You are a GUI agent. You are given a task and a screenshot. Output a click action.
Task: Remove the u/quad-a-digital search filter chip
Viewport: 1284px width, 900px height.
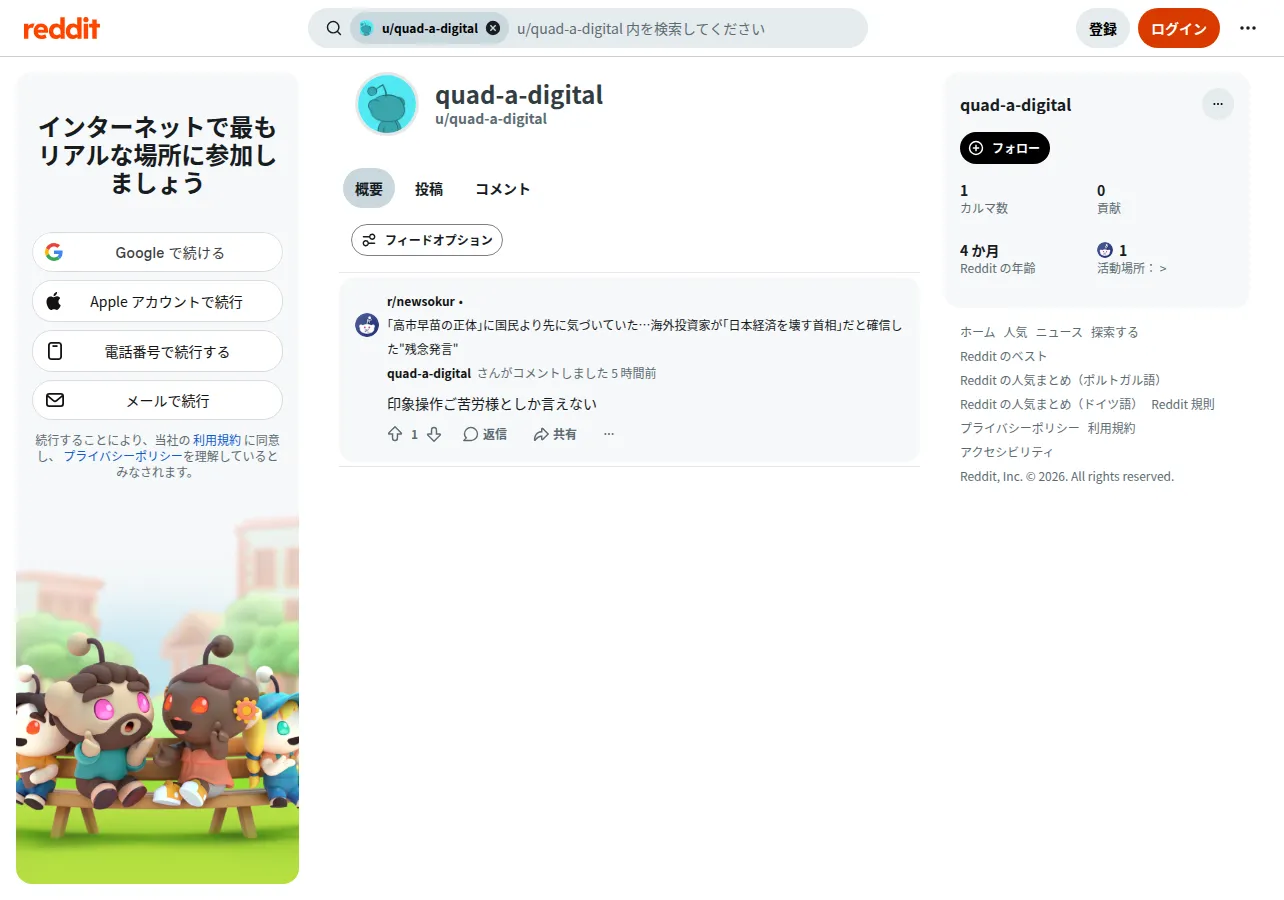493,28
